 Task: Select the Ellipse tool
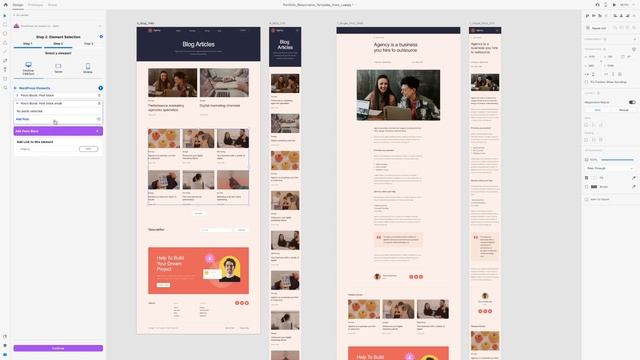pyautogui.click(x=5, y=34)
